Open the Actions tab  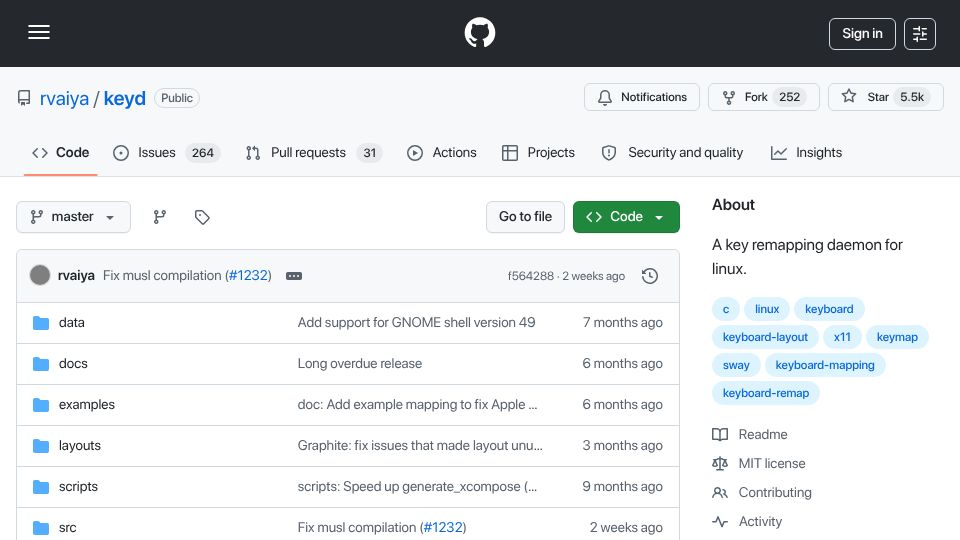(441, 152)
